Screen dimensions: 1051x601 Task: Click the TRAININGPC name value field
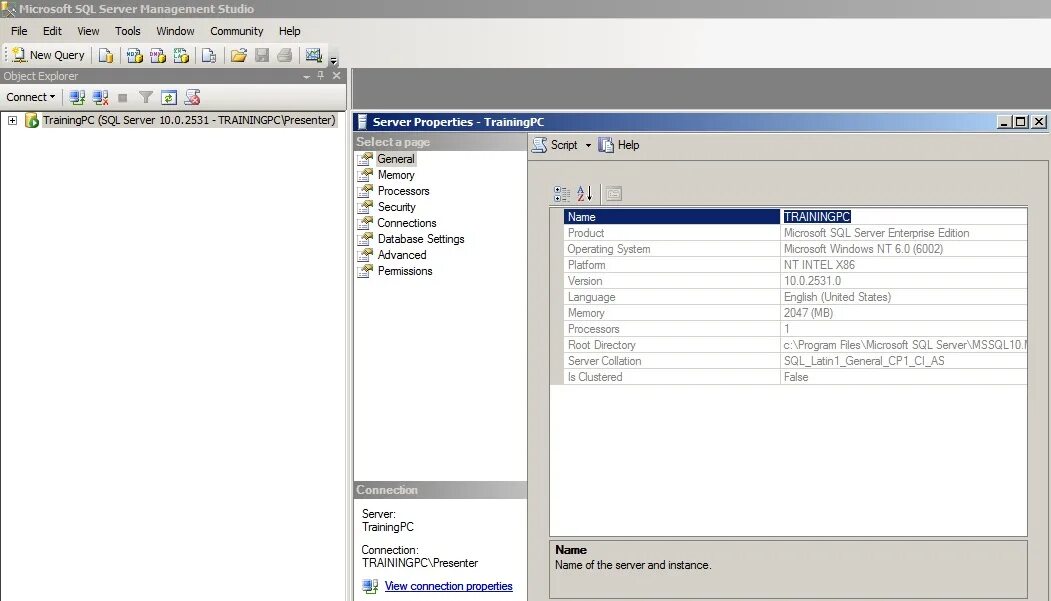coord(904,216)
